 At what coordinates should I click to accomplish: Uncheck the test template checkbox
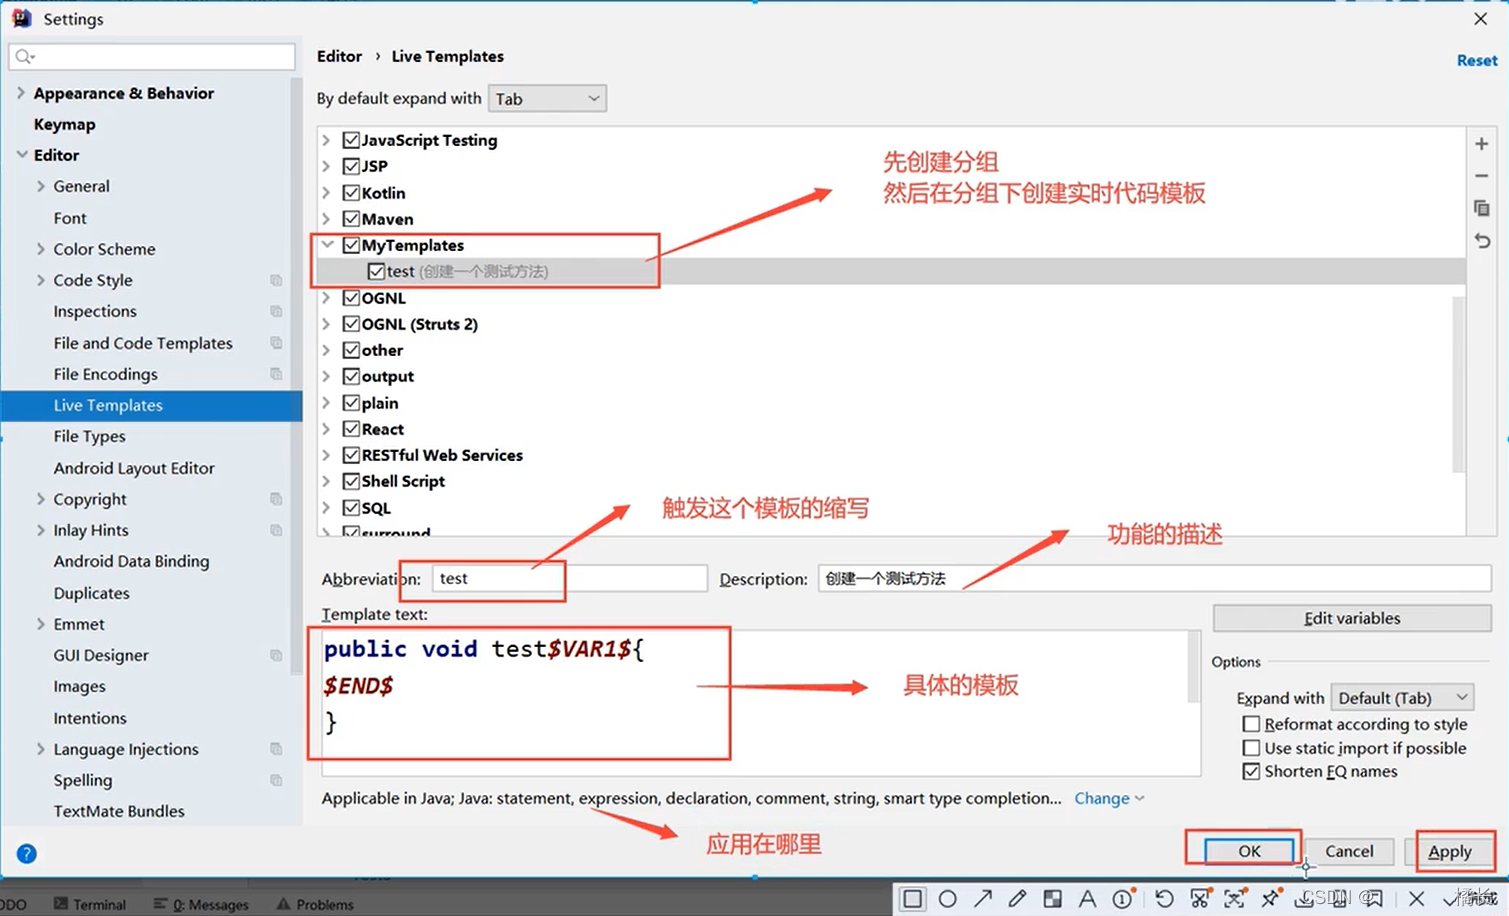(x=376, y=271)
